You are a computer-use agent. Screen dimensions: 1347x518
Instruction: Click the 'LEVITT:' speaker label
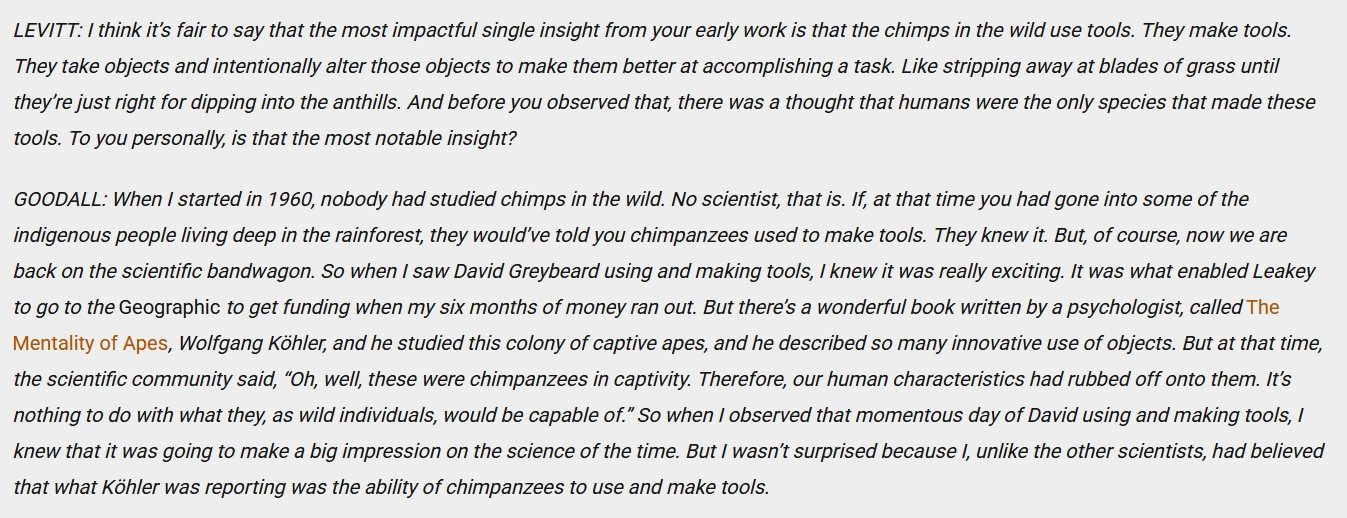click(x=47, y=30)
